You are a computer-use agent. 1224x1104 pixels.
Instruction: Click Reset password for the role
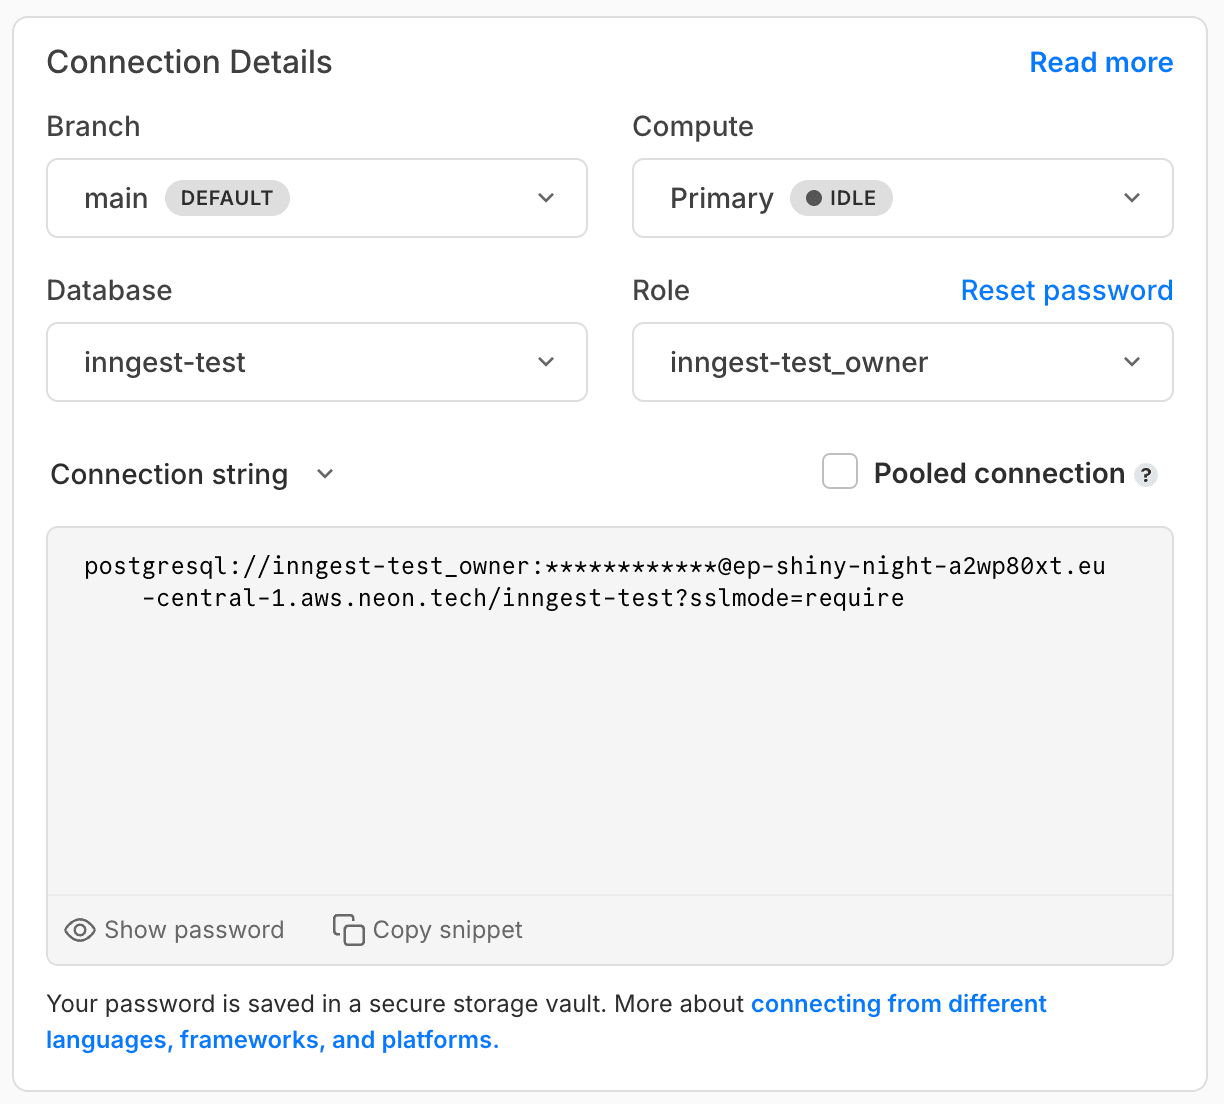(1066, 290)
